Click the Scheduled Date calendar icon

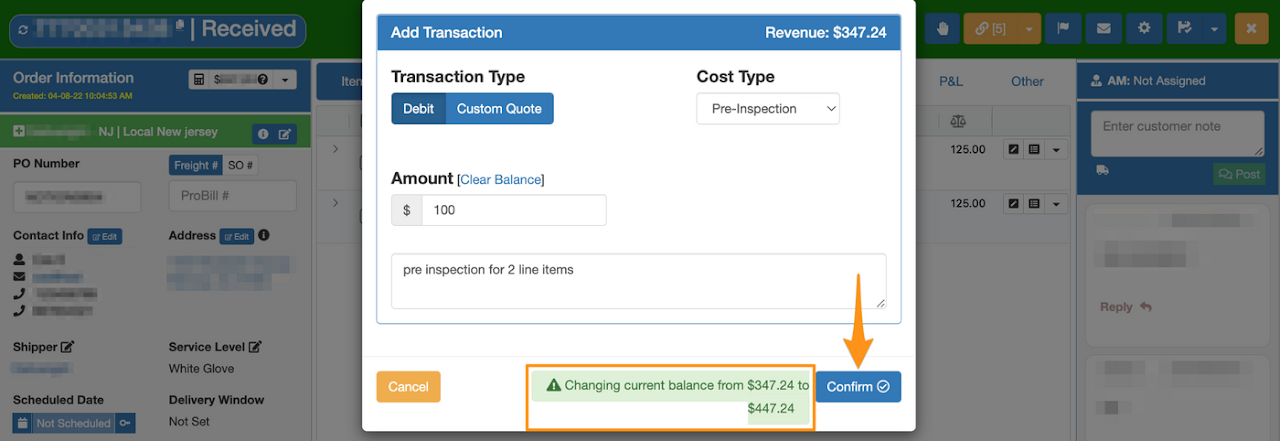[x=22, y=423]
